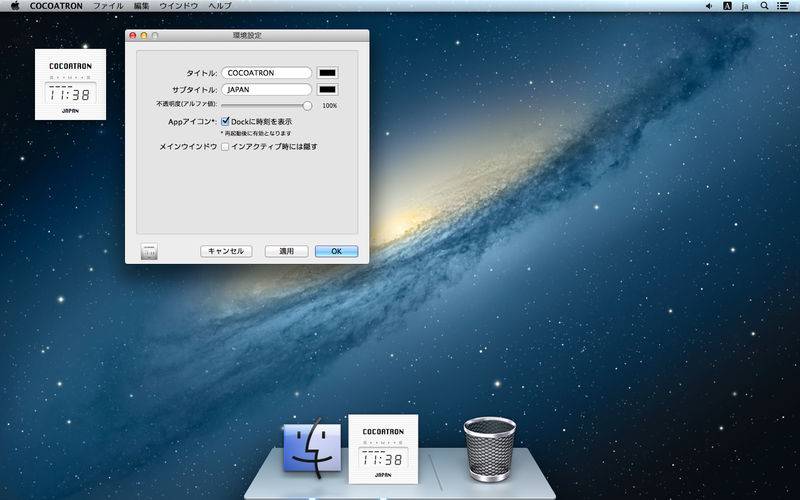
Task: Click the opacity slider knob
Action: pos(307,106)
